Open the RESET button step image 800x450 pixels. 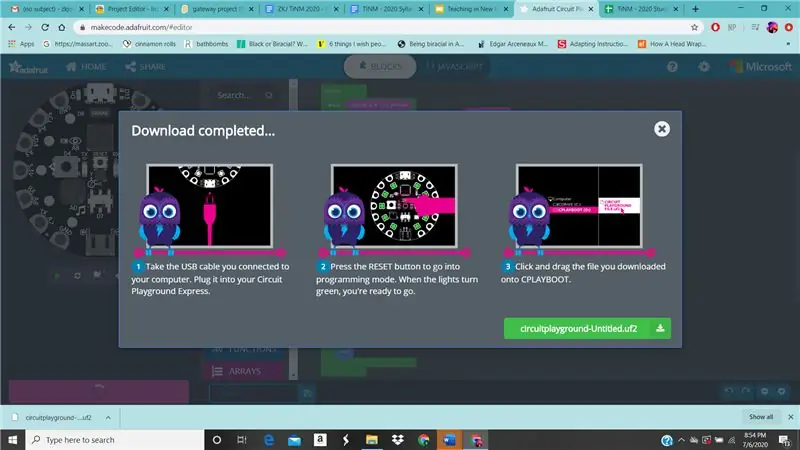coord(394,206)
